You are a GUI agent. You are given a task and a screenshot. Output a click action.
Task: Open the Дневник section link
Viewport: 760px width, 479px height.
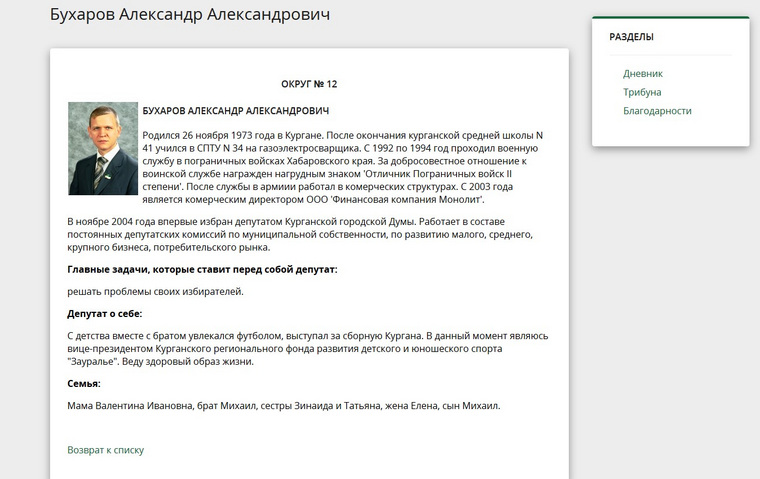643,74
